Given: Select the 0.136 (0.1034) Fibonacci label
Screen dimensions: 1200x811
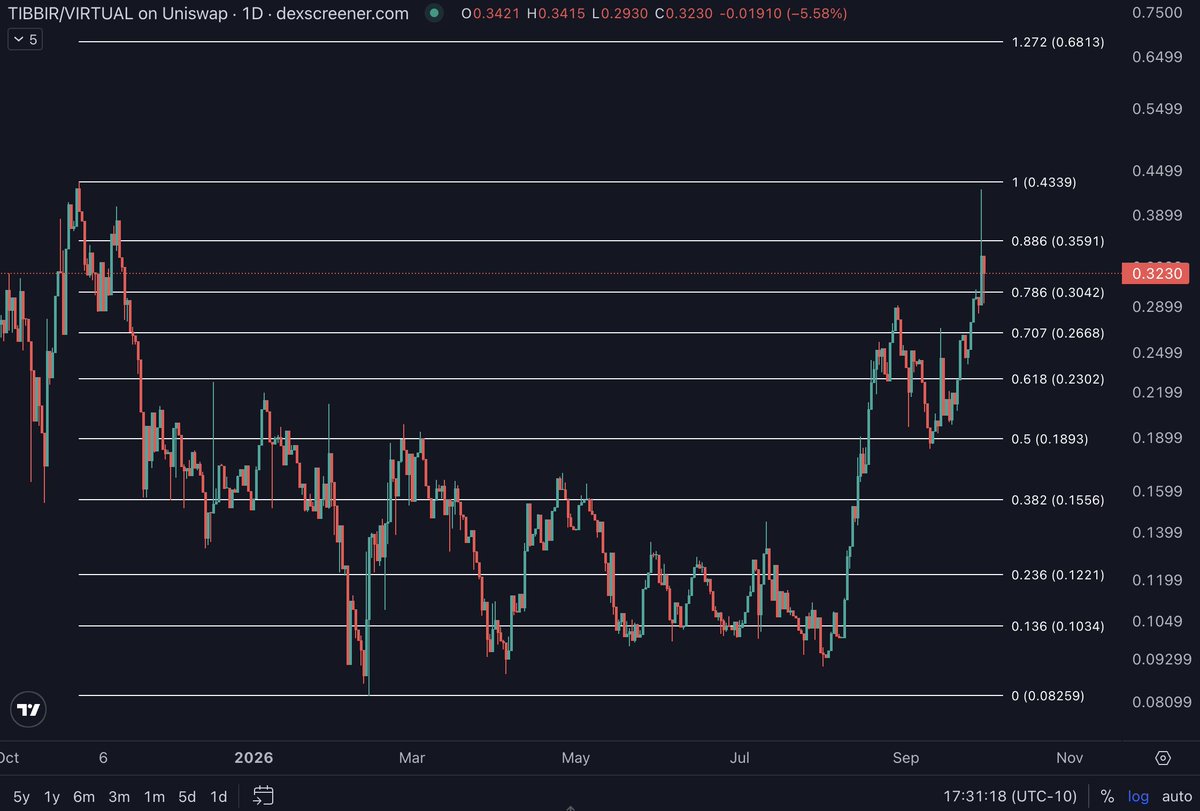Looking at the screenshot, I should coord(1058,627).
